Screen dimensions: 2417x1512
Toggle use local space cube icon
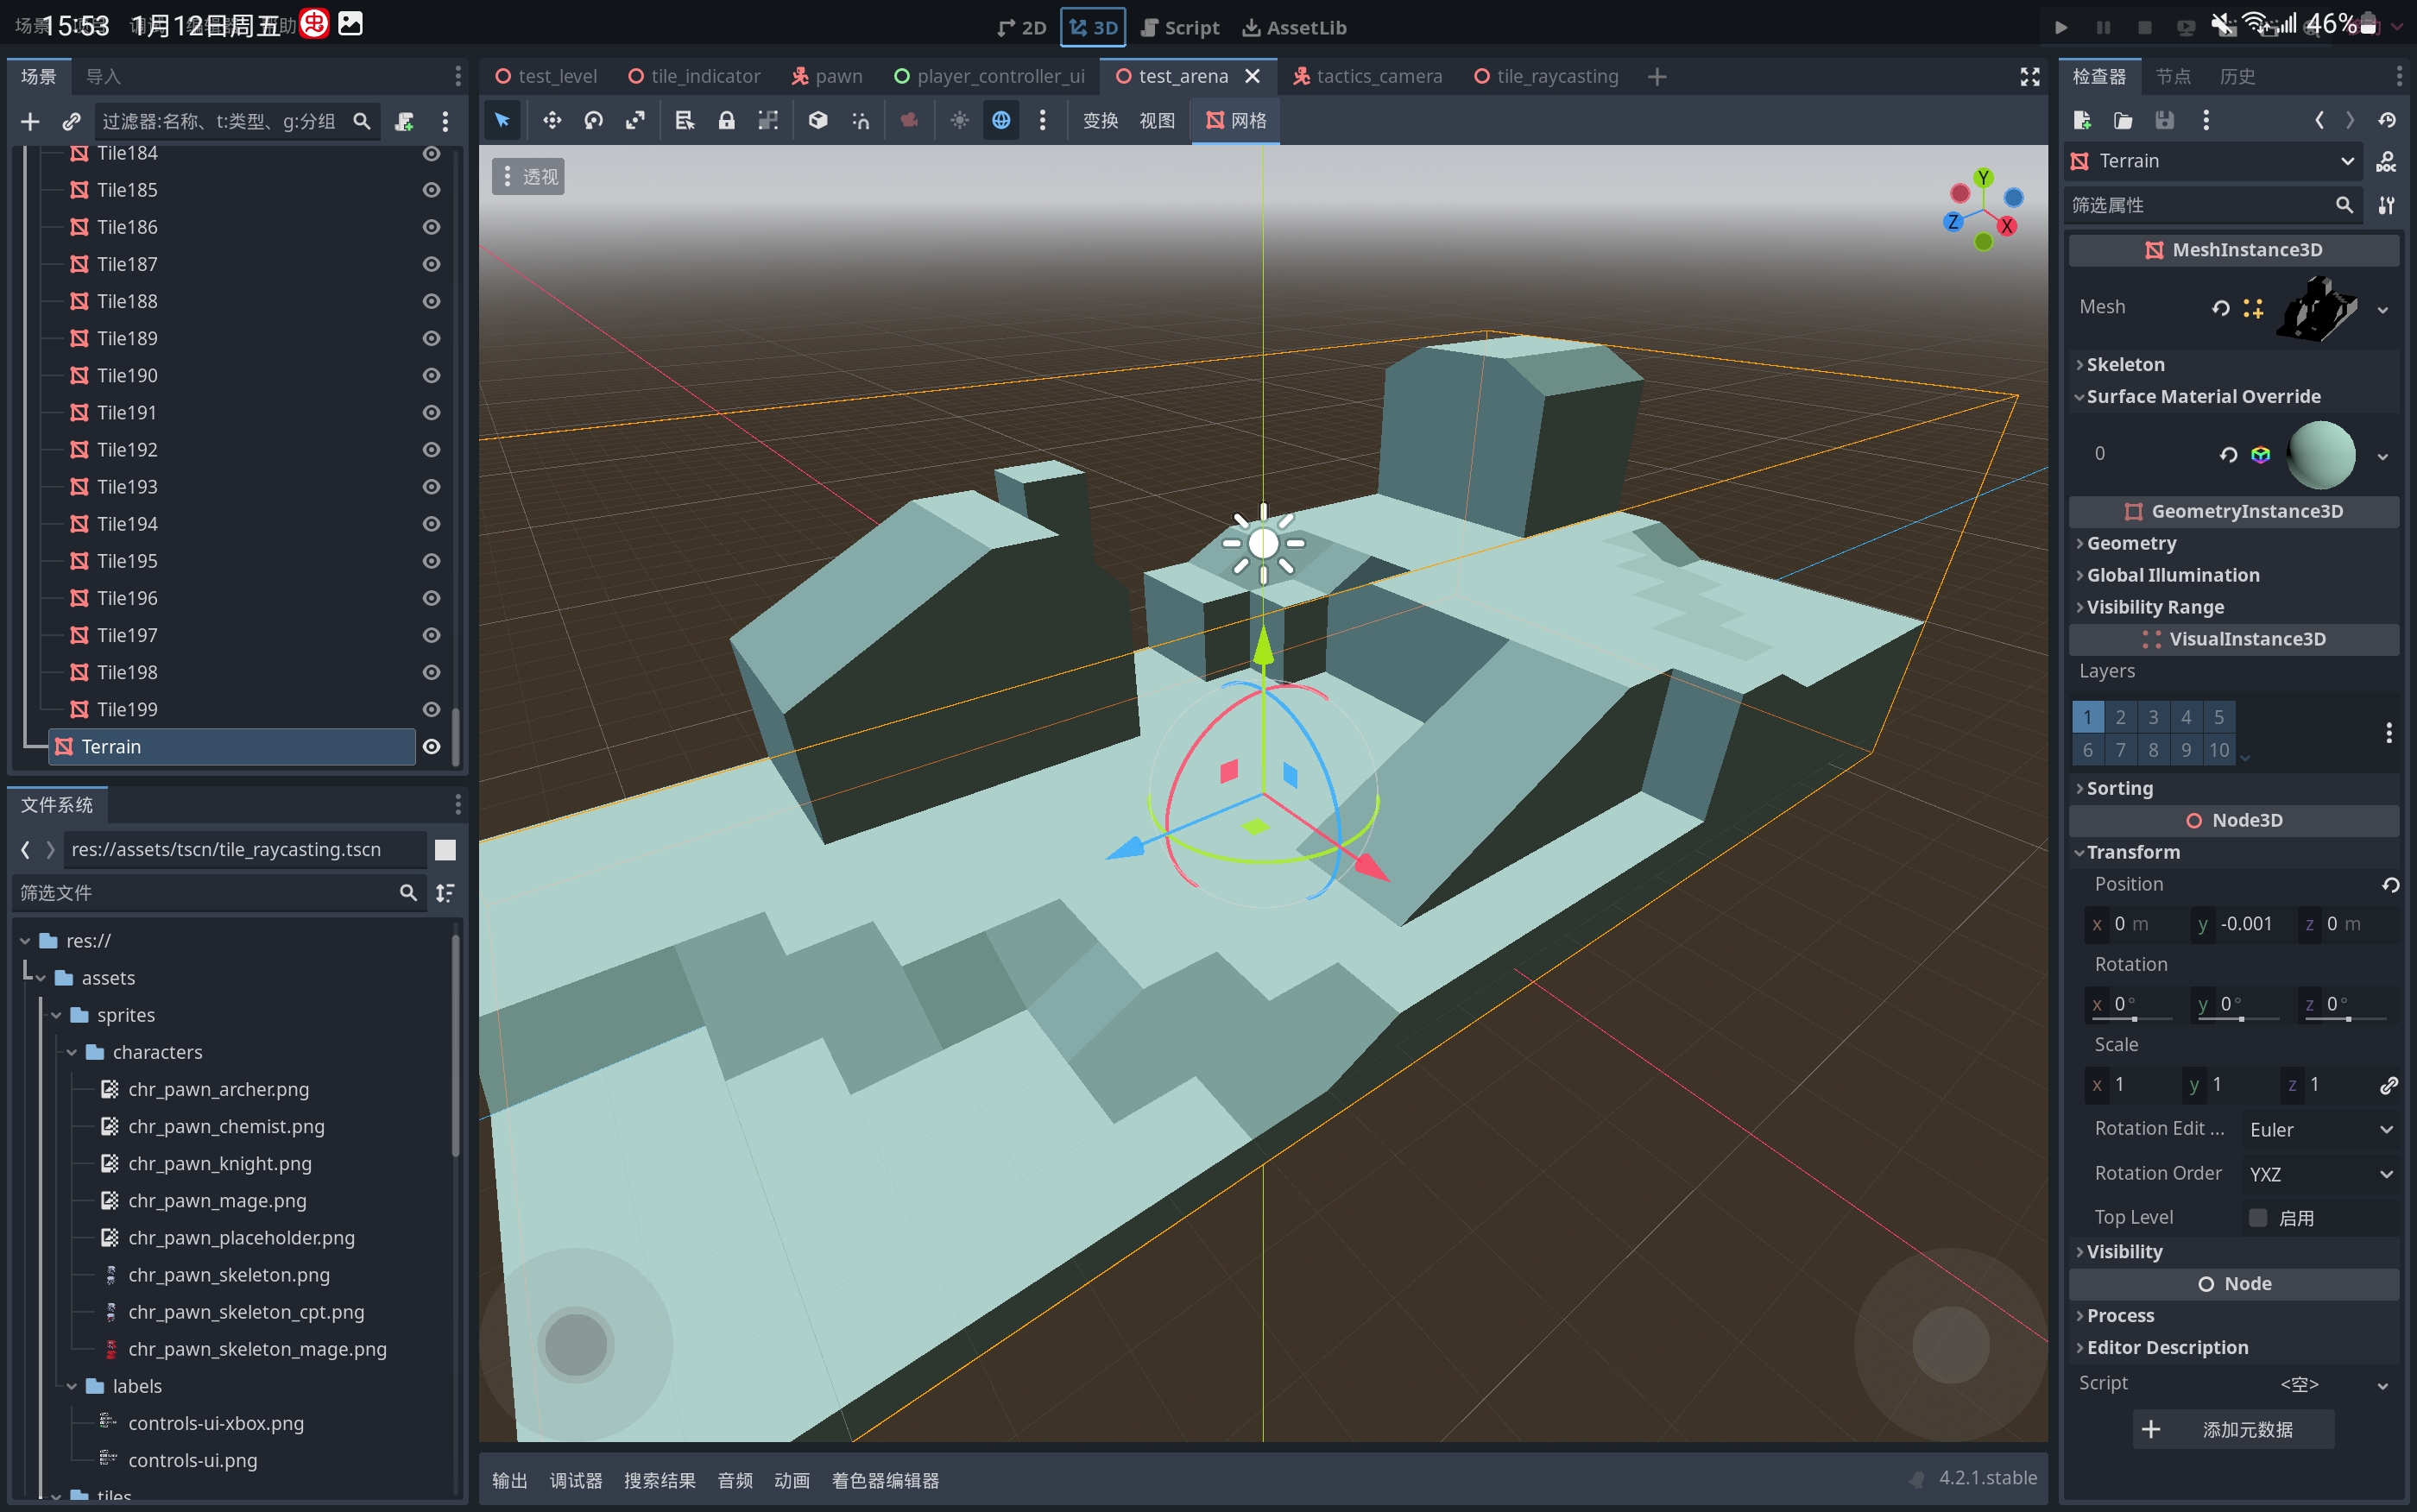(x=818, y=120)
